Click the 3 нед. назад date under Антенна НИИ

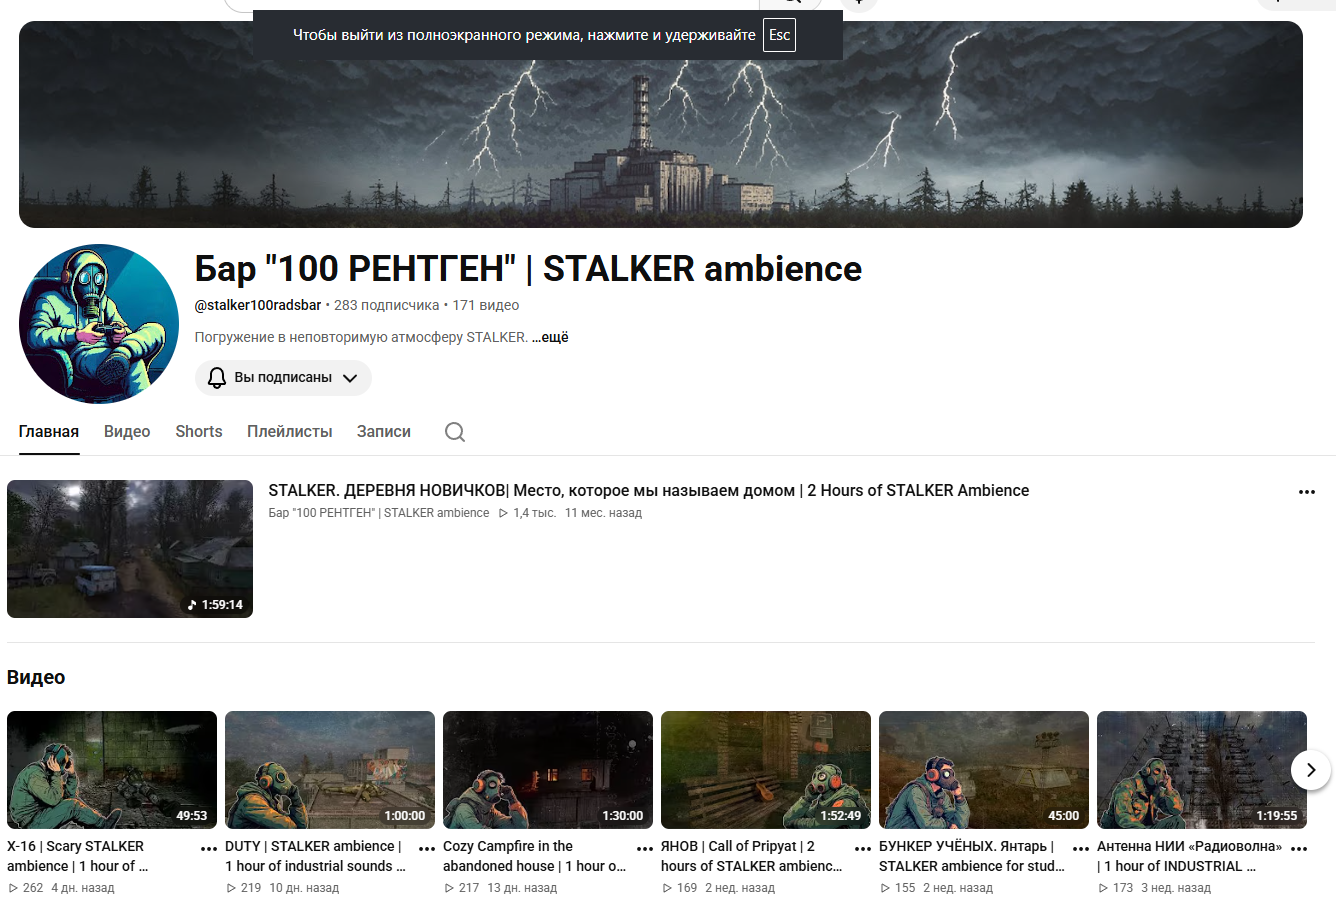(x=1176, y=888)
